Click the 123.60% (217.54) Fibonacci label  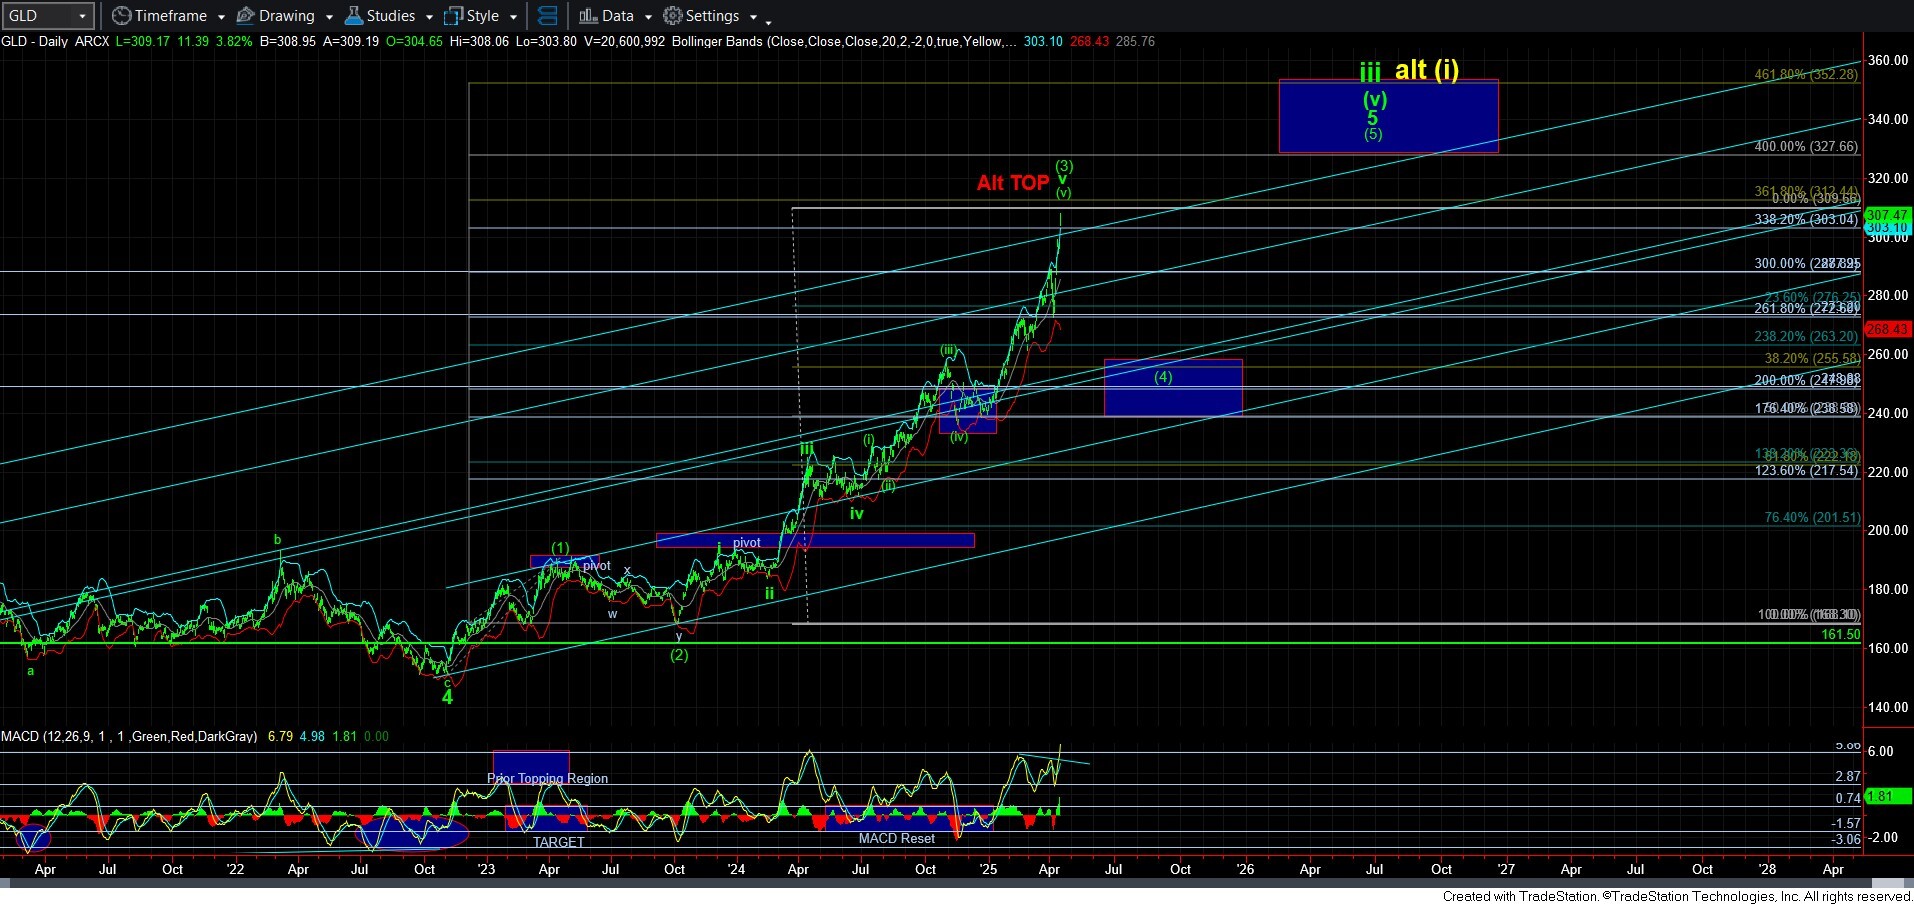click(1806, 470)
